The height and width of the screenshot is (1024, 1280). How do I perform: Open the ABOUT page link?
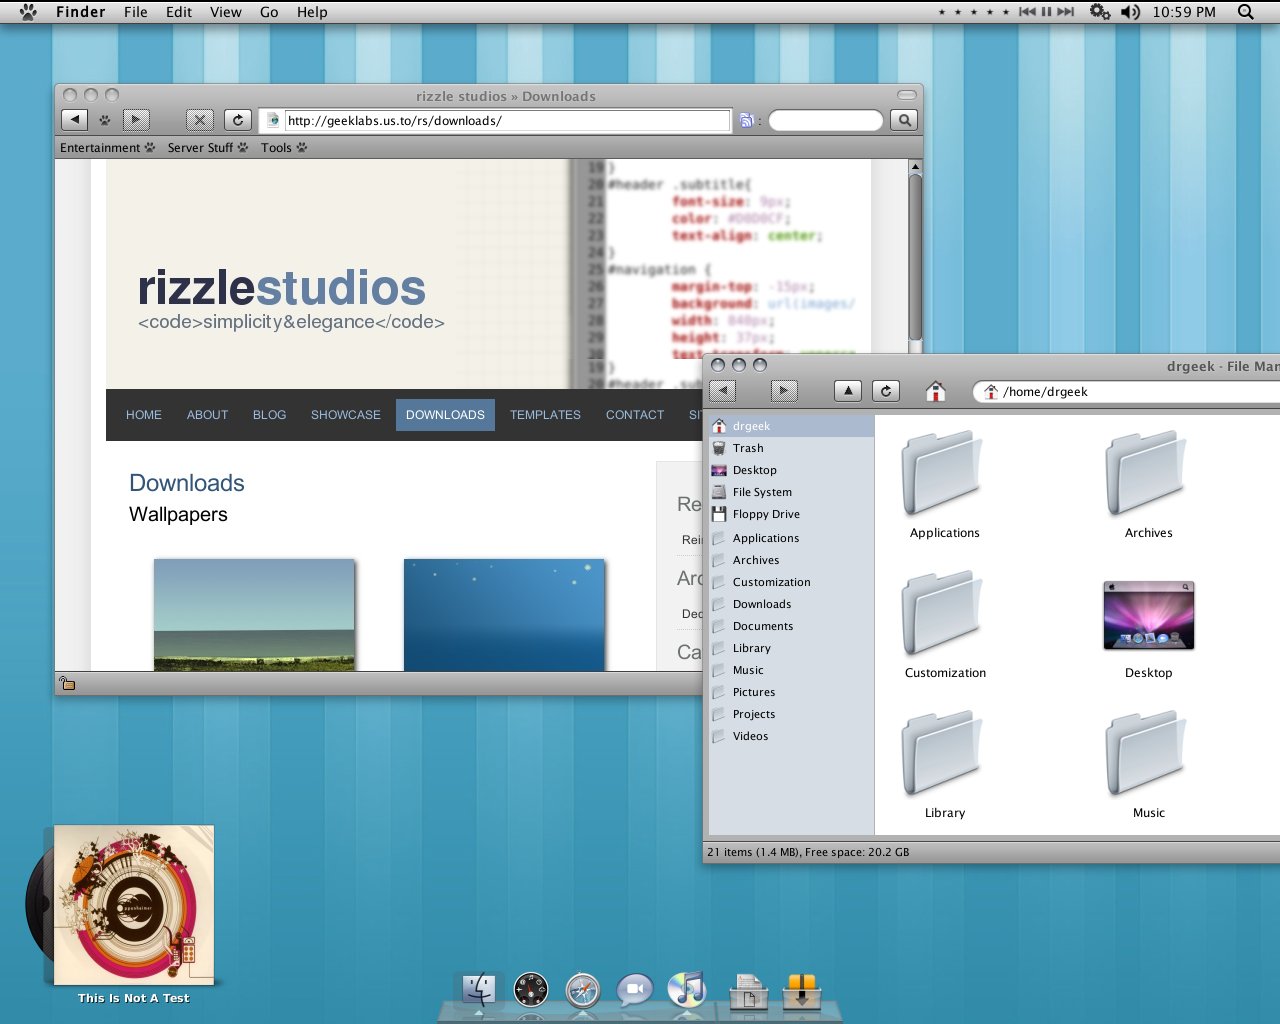coord(207,415)
